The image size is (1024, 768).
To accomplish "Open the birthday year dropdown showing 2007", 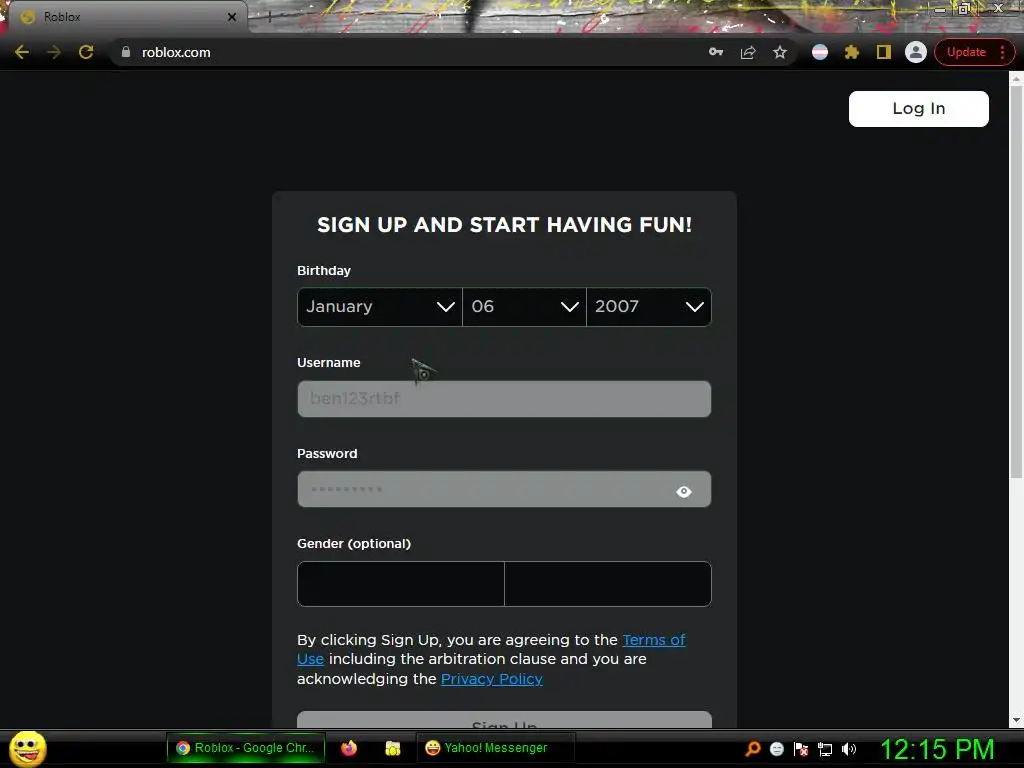I will click(x=649, y=307).
